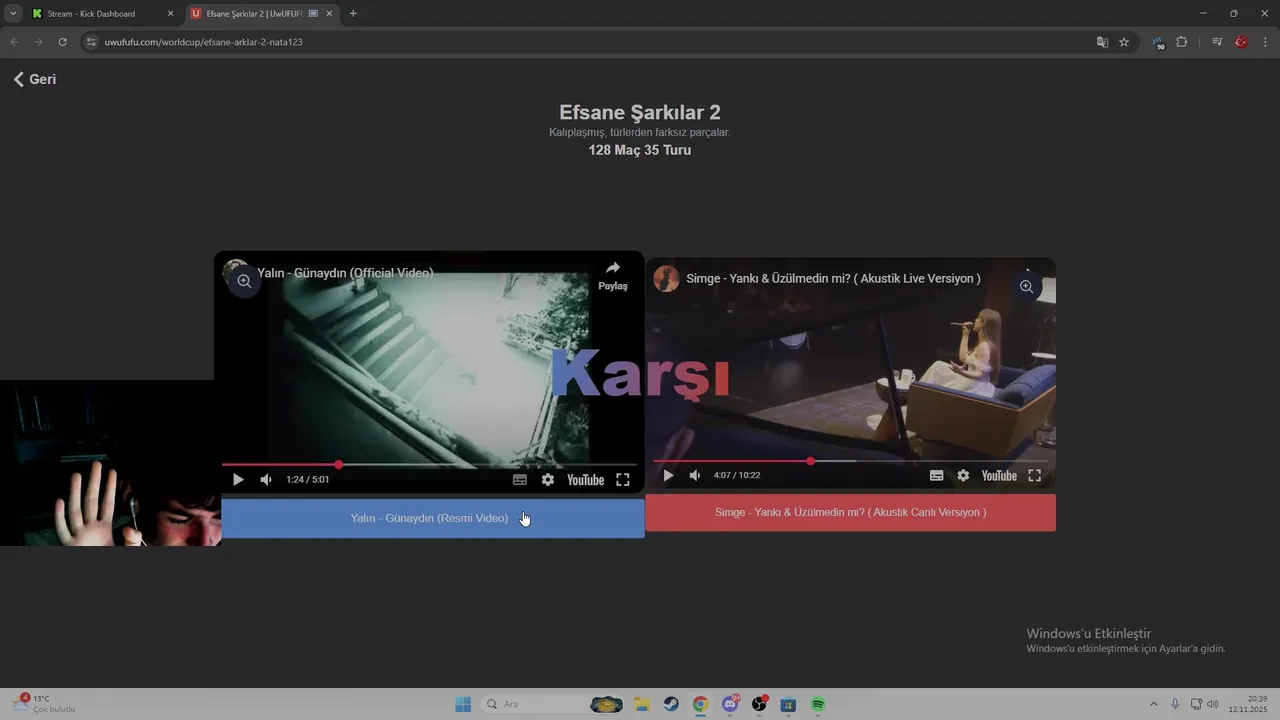Screen dimensions: 1280x720
Task: Open settings gear on the Yalın video player
Action: tap(548, 480)
